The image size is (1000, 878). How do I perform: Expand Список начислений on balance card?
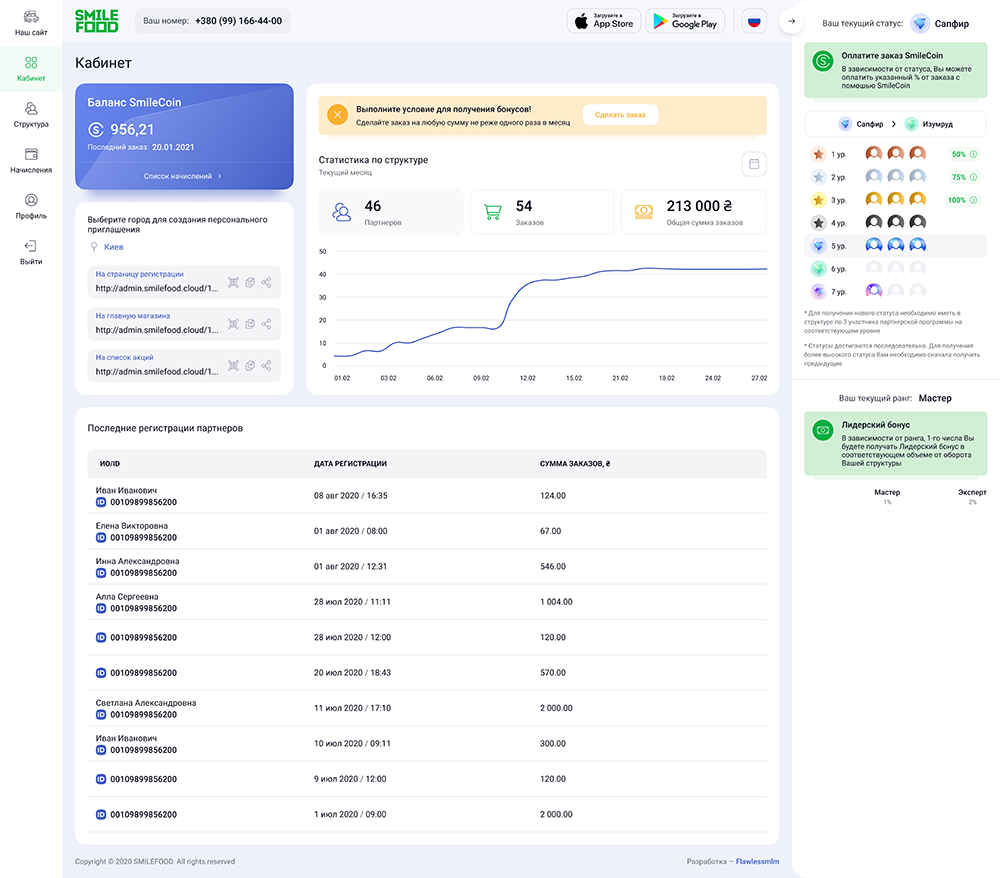[x=183, y=176]
